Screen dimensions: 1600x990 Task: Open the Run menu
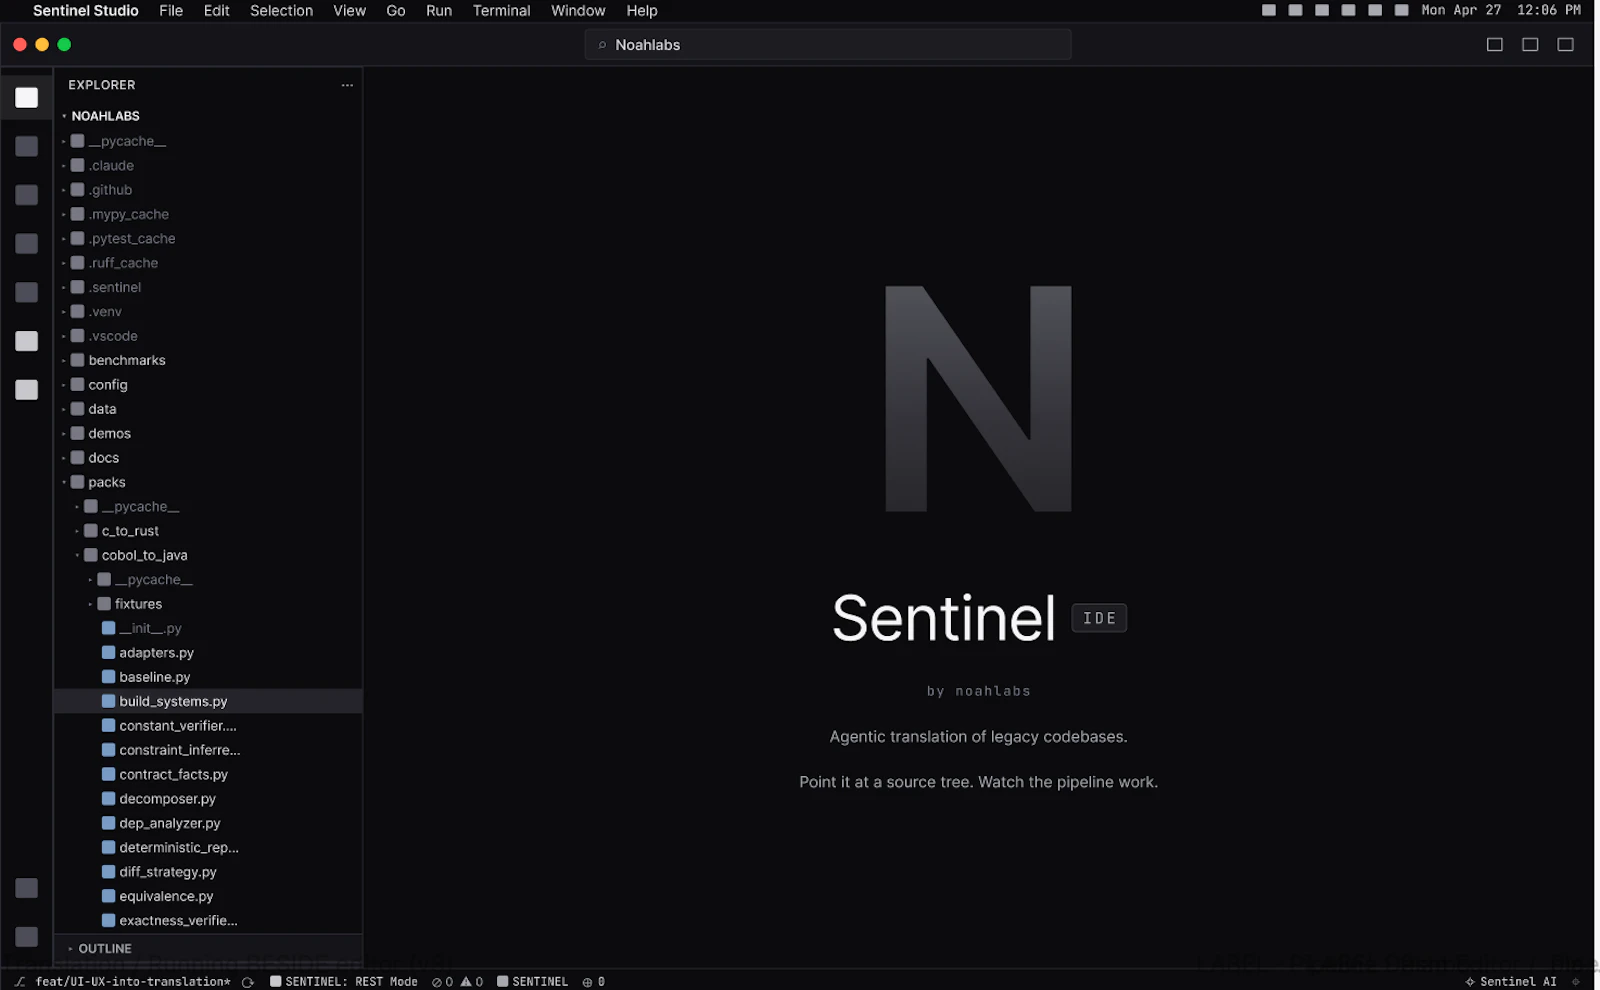tap(439, 11)
